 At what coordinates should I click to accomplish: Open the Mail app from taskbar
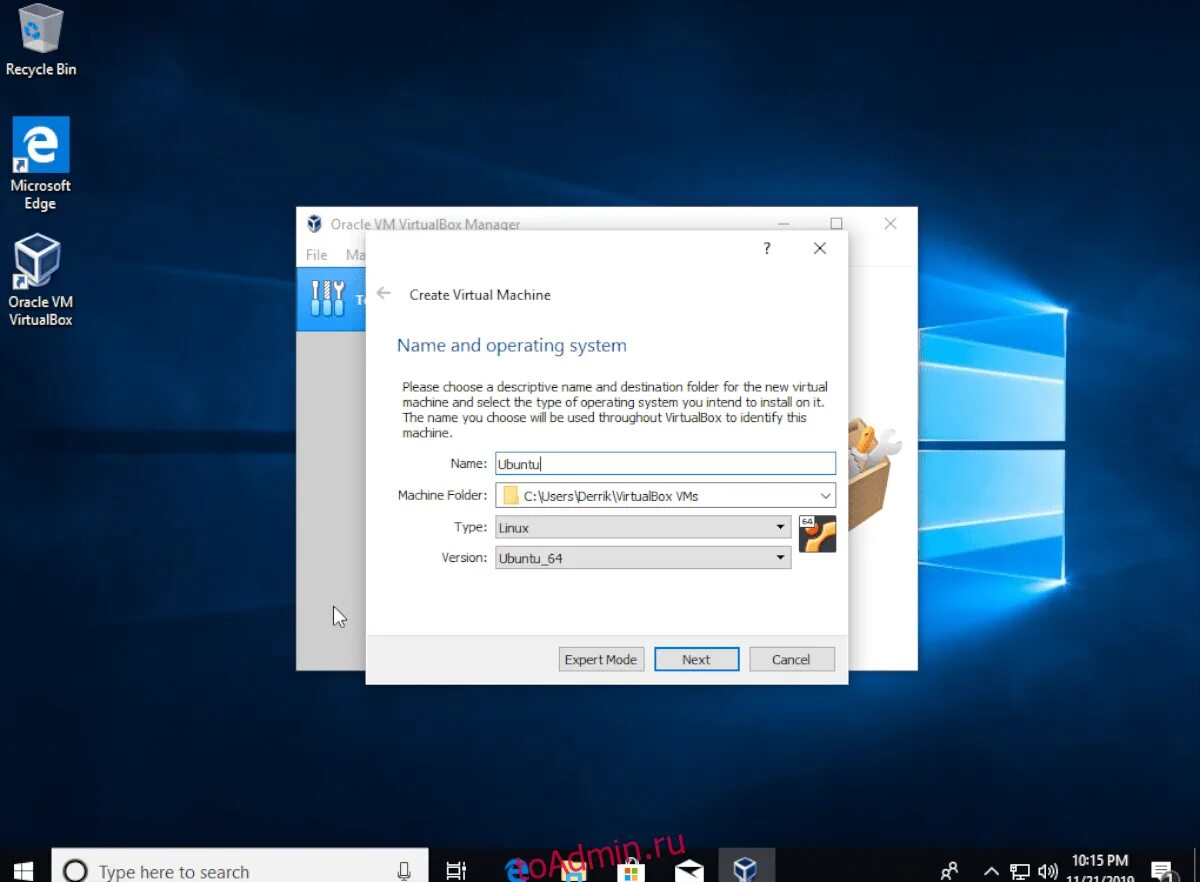tap(689, 870)
